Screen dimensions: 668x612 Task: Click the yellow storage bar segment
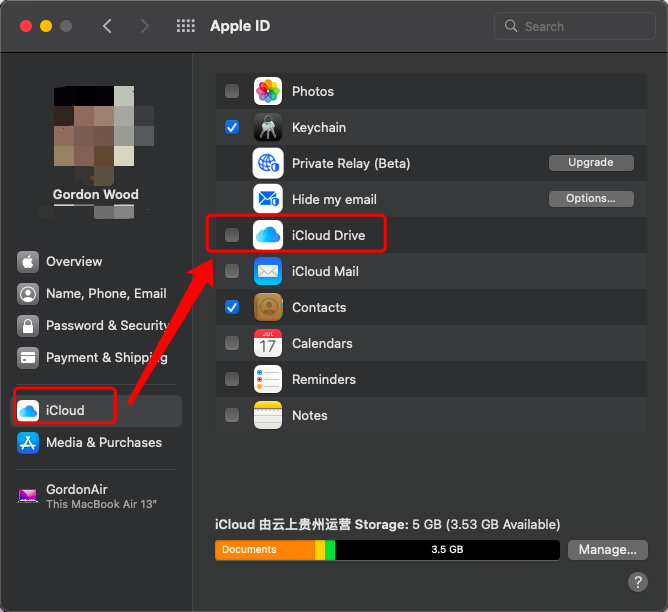coord(320,550)
